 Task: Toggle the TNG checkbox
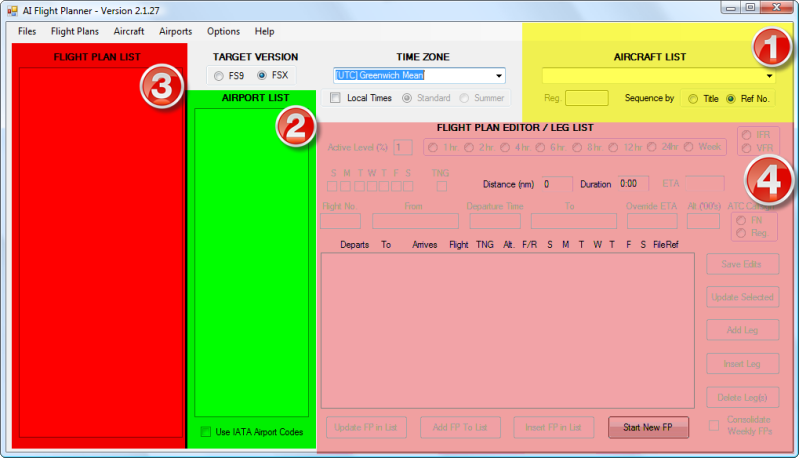tap(442, 186)
